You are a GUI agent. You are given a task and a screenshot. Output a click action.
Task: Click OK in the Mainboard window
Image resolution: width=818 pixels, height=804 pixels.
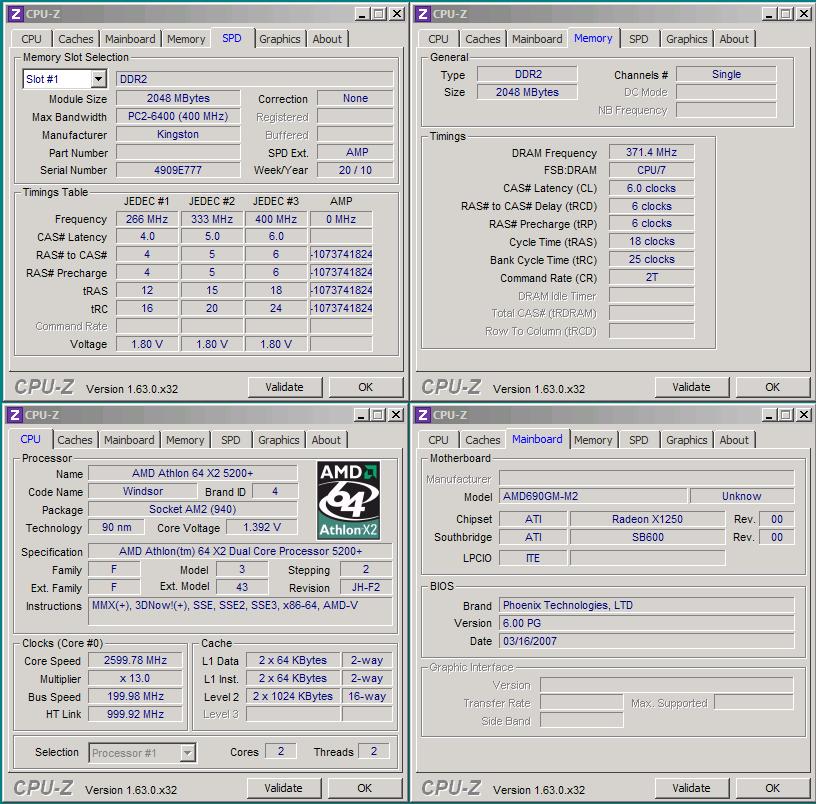click(x=772, y=788)
